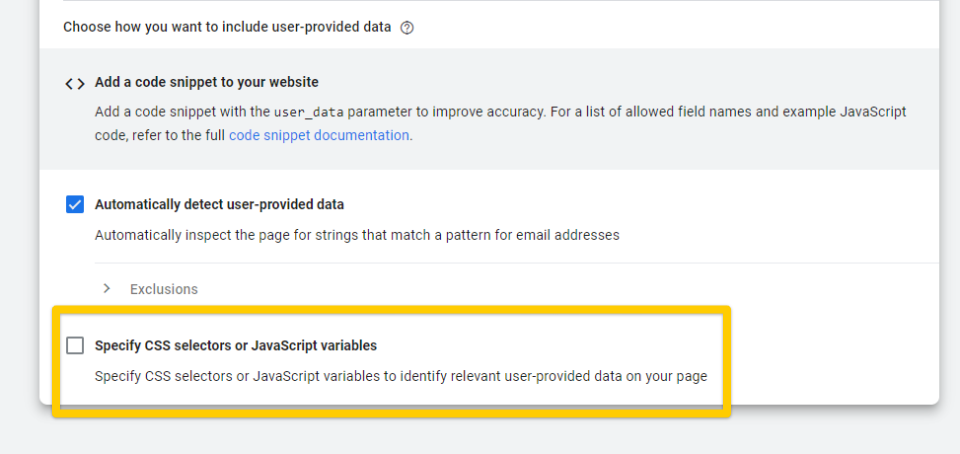Click the user_data monospace parameter text
The image size is (960, 454).
(x=309, y=113)
